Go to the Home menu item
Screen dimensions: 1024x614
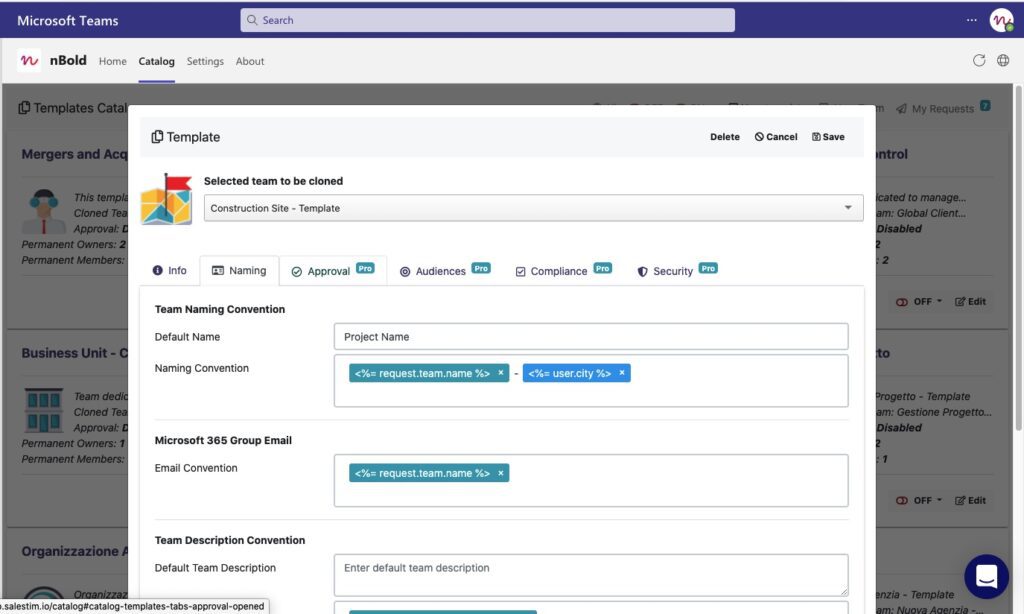[x=112, y=61]
